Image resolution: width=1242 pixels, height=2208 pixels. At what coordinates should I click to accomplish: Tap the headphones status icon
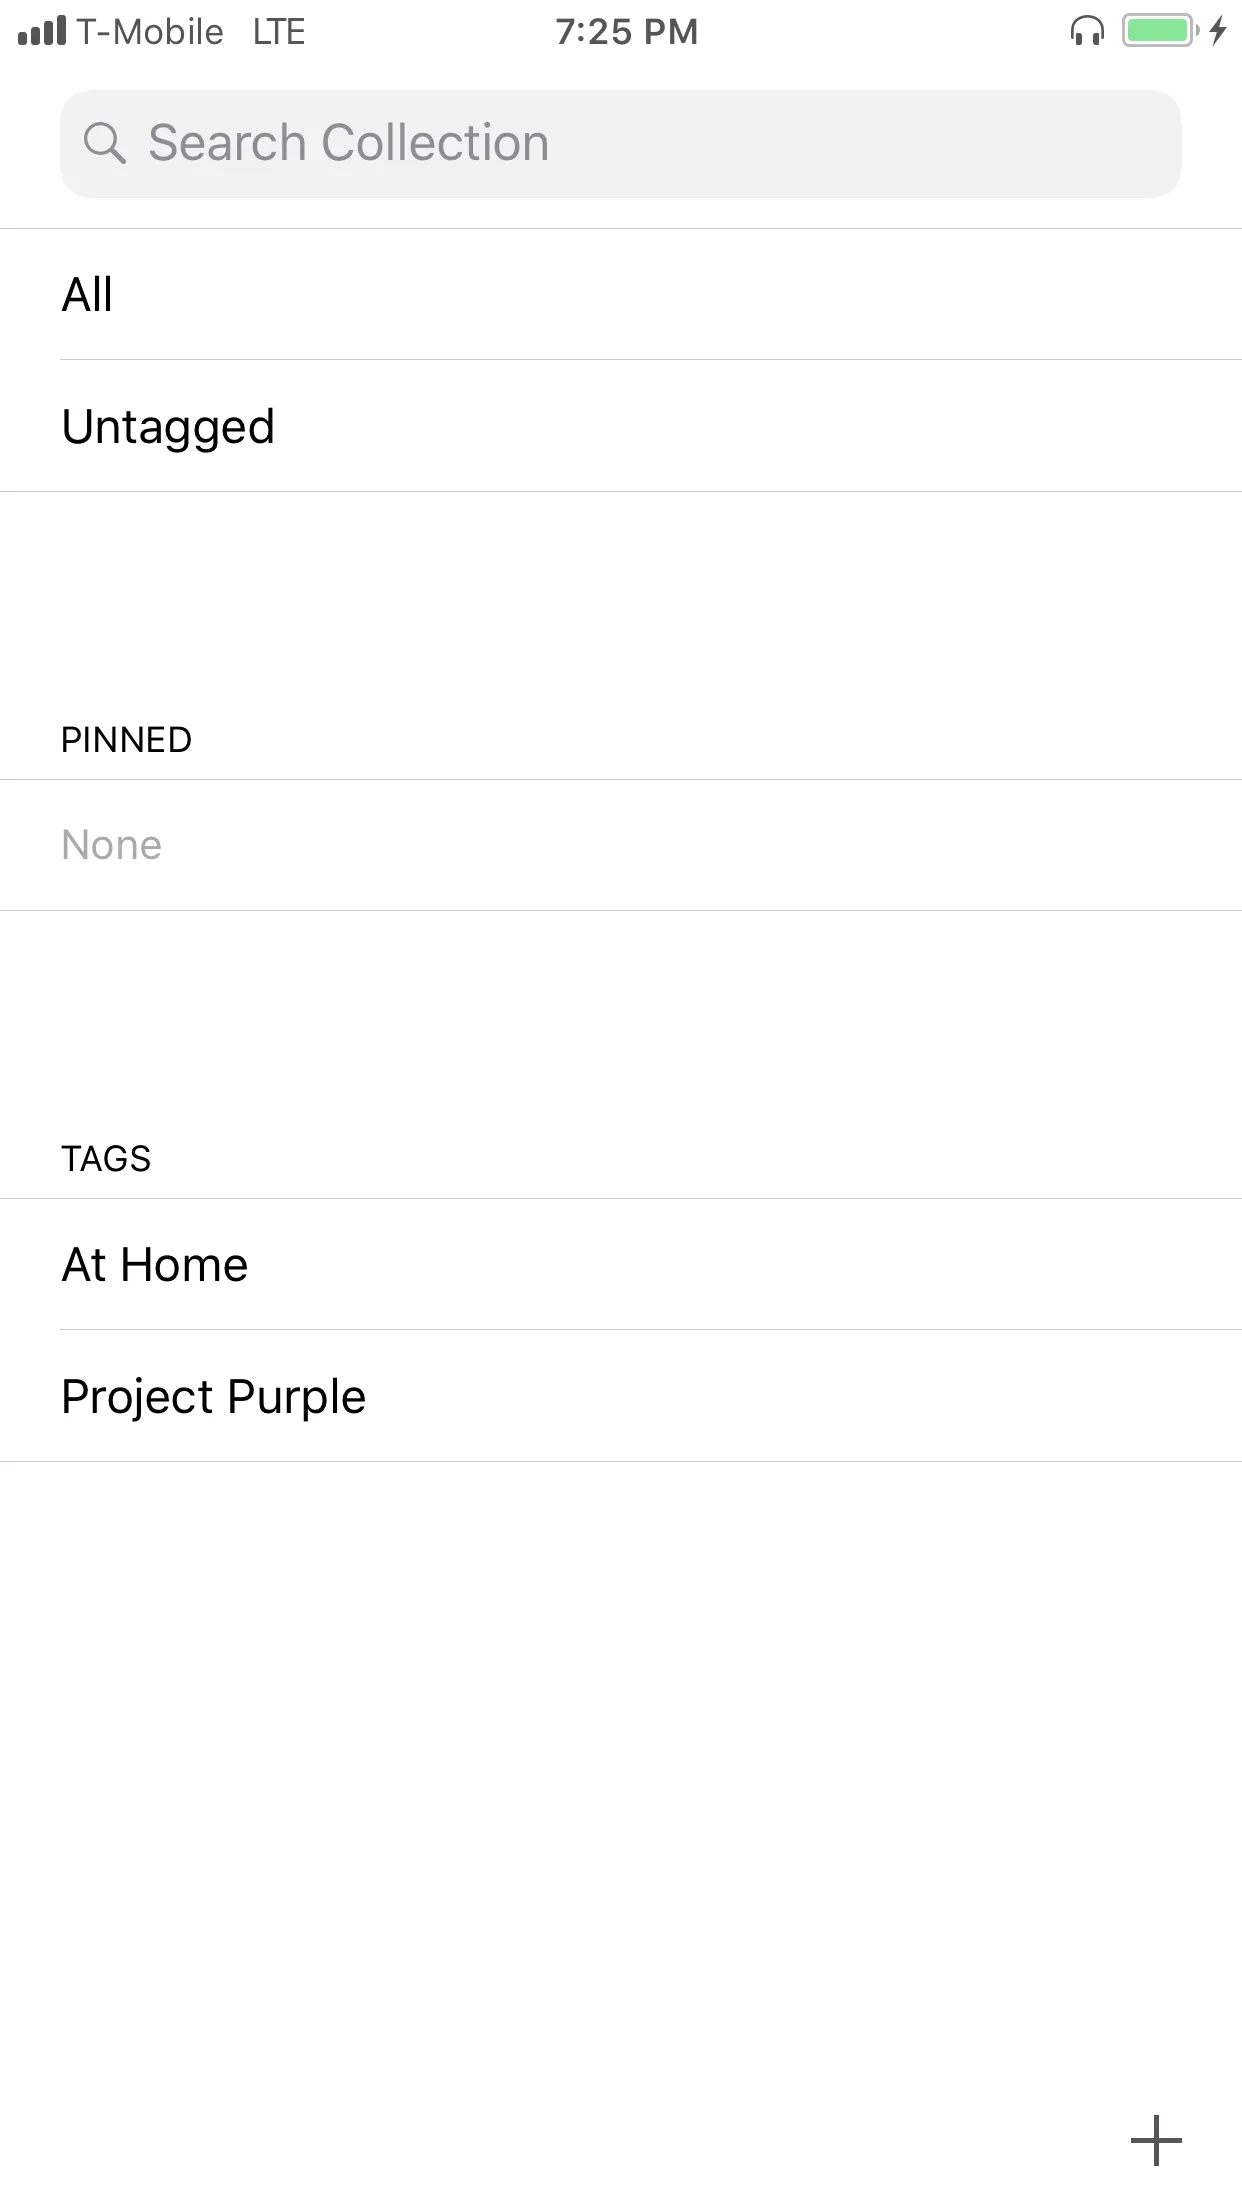pos(1087,32)
